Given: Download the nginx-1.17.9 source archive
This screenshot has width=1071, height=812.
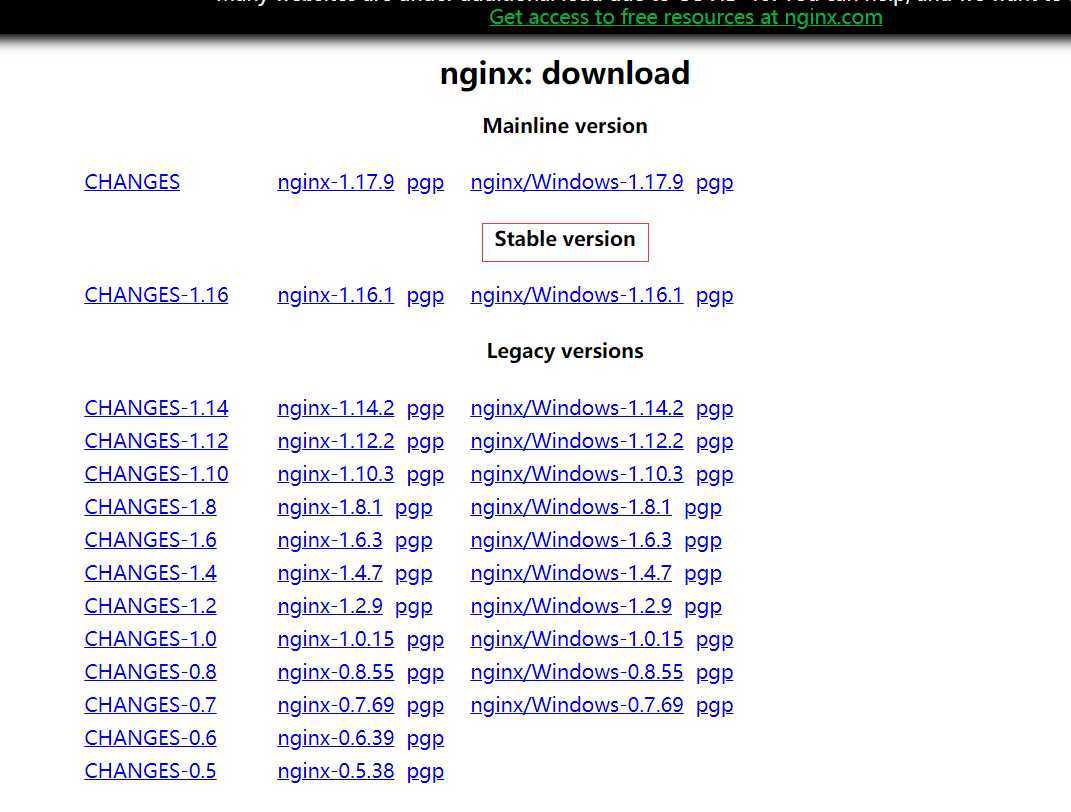Looking at the screenshot, I should coord(335,182).
